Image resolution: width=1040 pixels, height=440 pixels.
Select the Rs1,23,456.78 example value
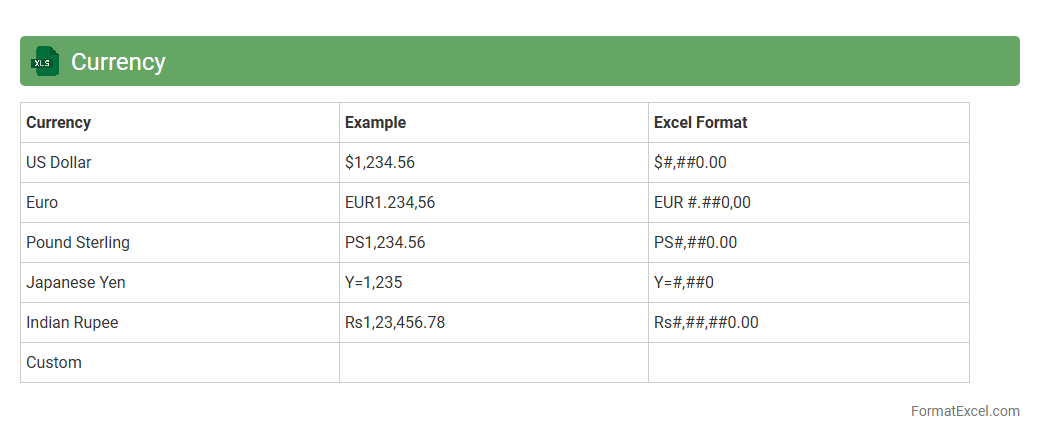click(395, 323)
